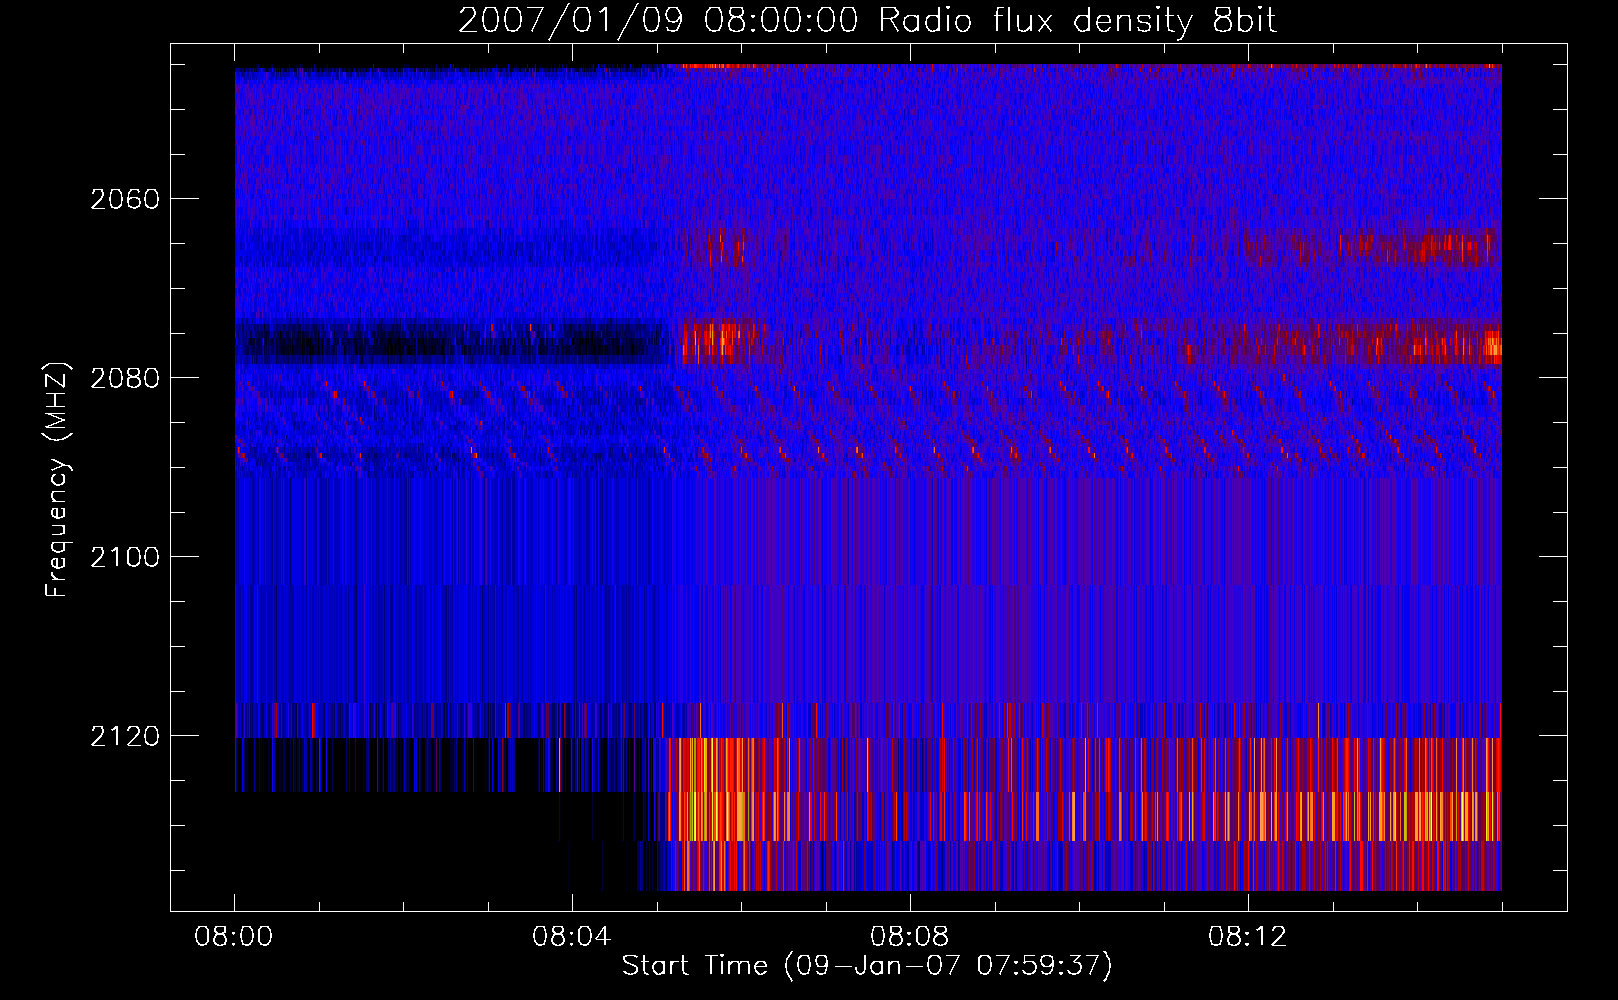Select the 'Frequency (MHZ)' y-axis label
The image size is (1618, 1000).
[x=58, y=480]
